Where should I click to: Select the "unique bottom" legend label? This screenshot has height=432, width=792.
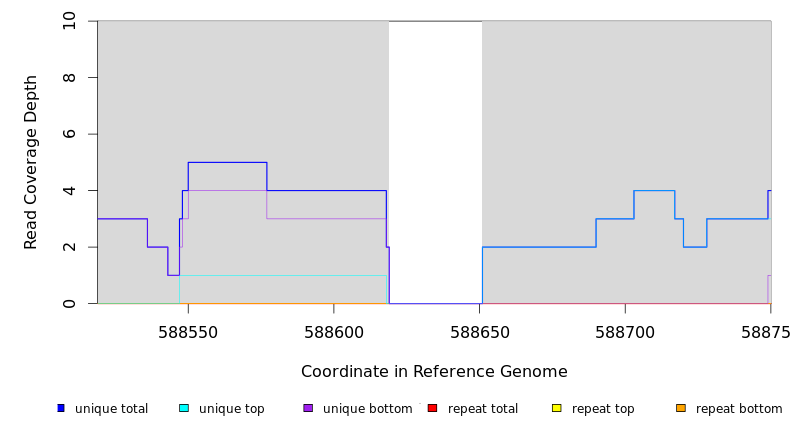click(x=367, y=409)
